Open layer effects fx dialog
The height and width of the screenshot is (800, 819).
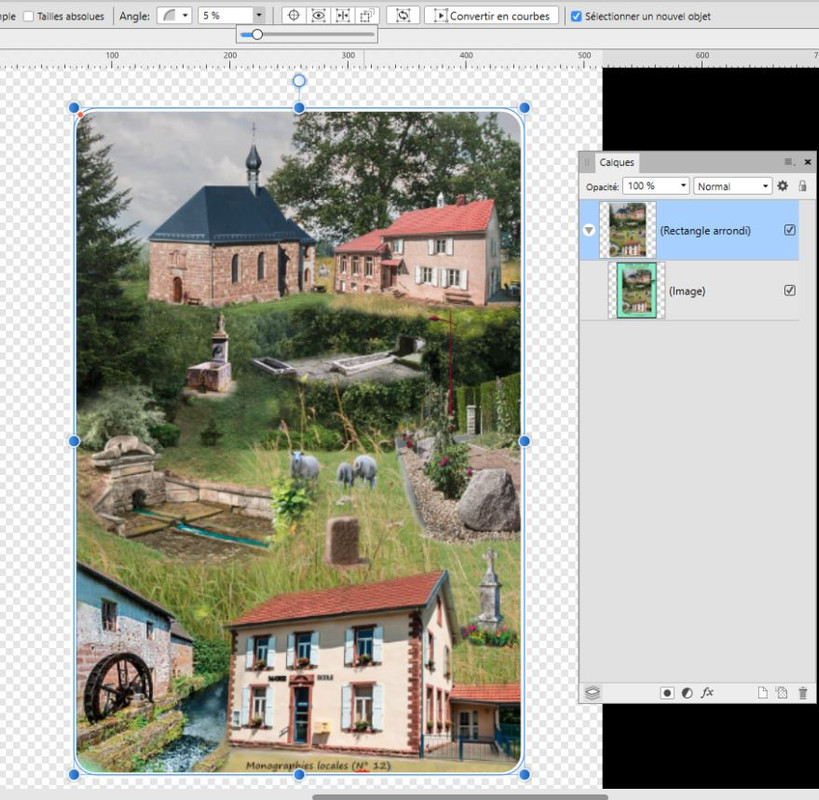707,692
